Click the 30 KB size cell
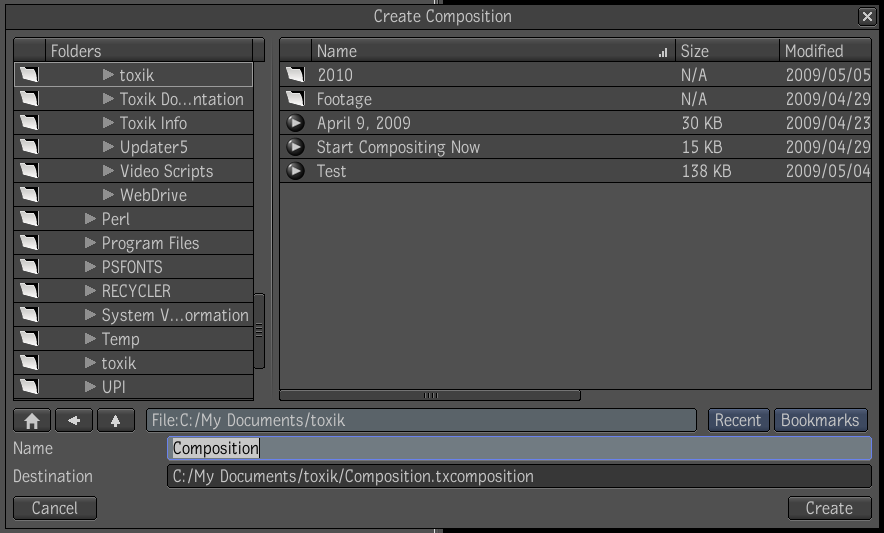The width and height of the screenshot is (884, 533). [702, 123]
